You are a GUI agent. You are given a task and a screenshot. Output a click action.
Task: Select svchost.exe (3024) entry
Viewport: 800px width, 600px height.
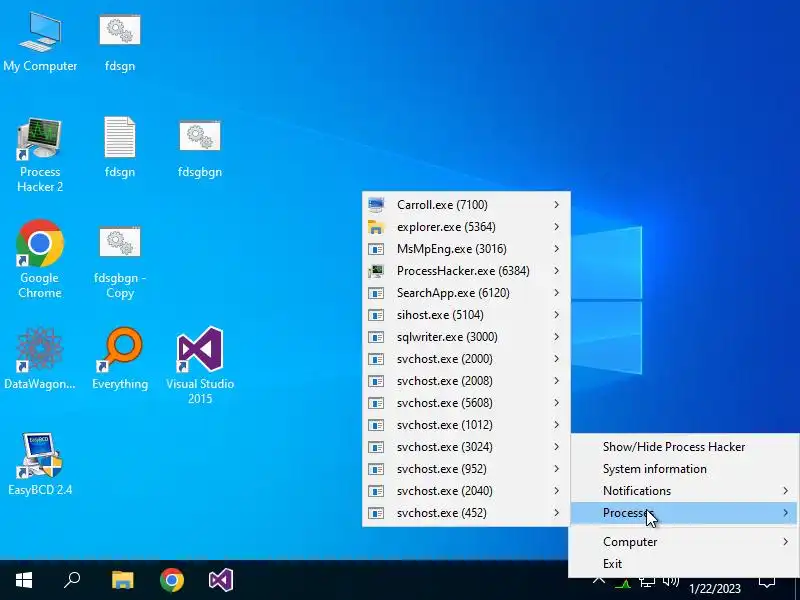[x=466, y=446]
